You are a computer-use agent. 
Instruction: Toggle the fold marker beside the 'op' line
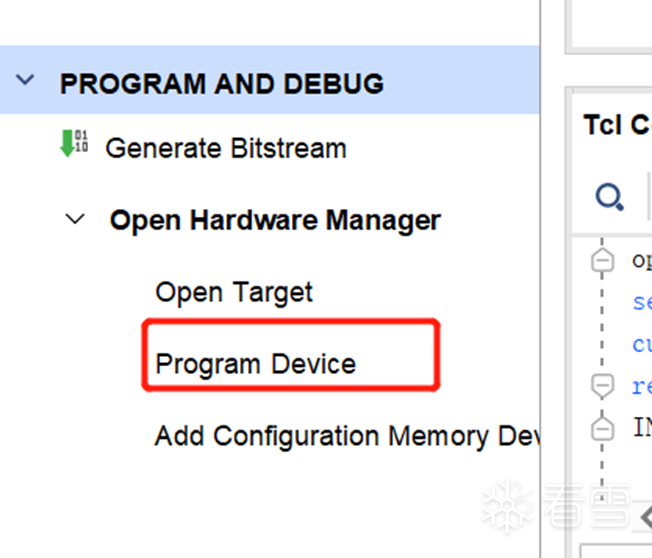tap(602, 261)
